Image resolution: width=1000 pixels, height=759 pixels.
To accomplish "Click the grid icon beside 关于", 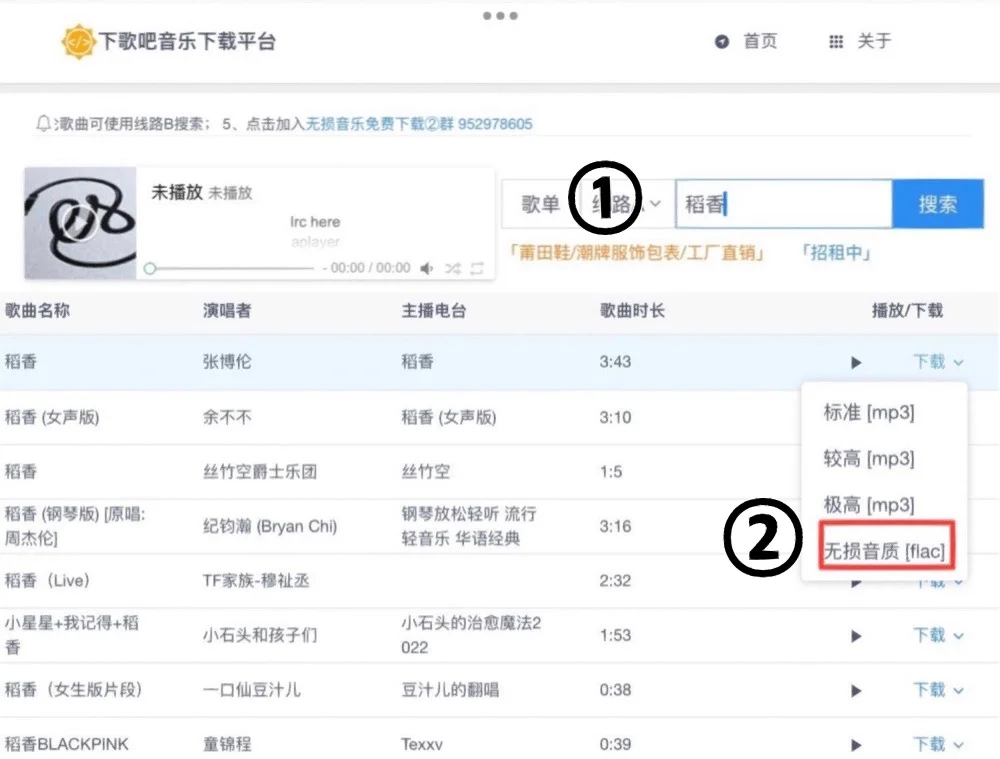I will pos(837,41).
